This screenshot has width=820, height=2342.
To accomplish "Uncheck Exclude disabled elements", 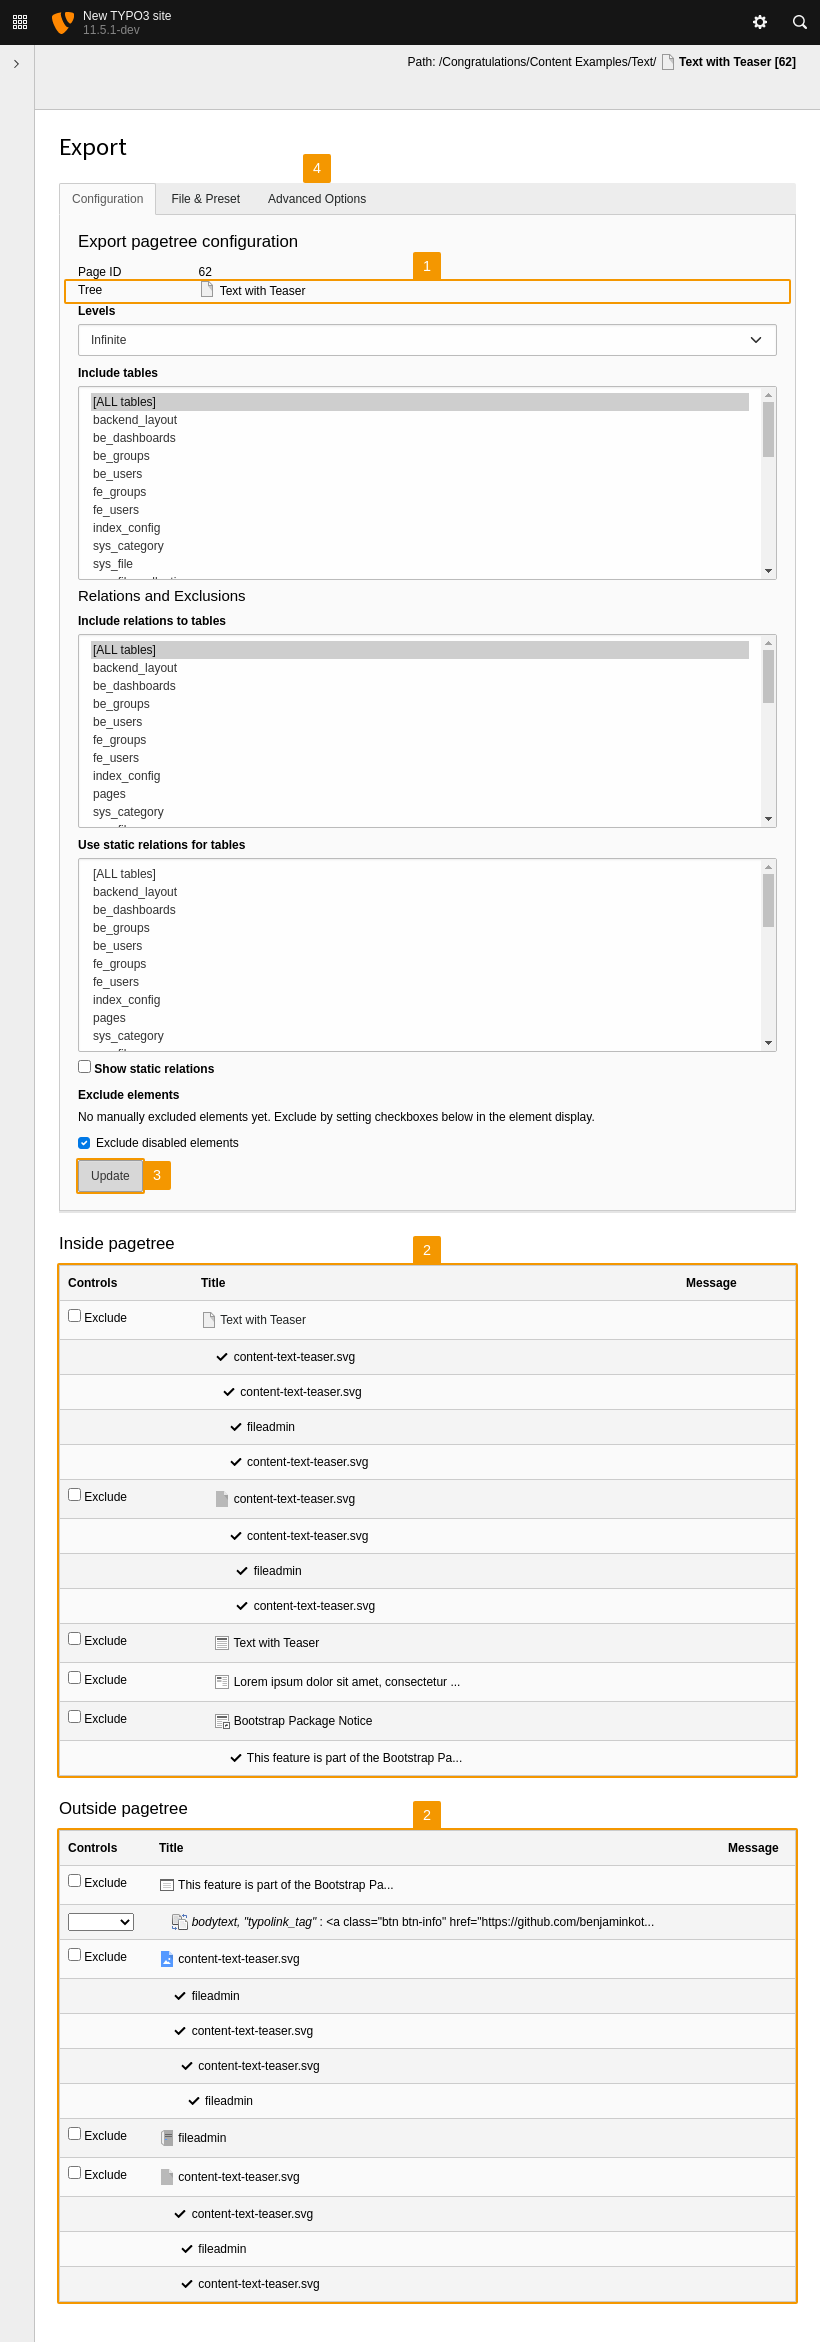I will 84,1143.
